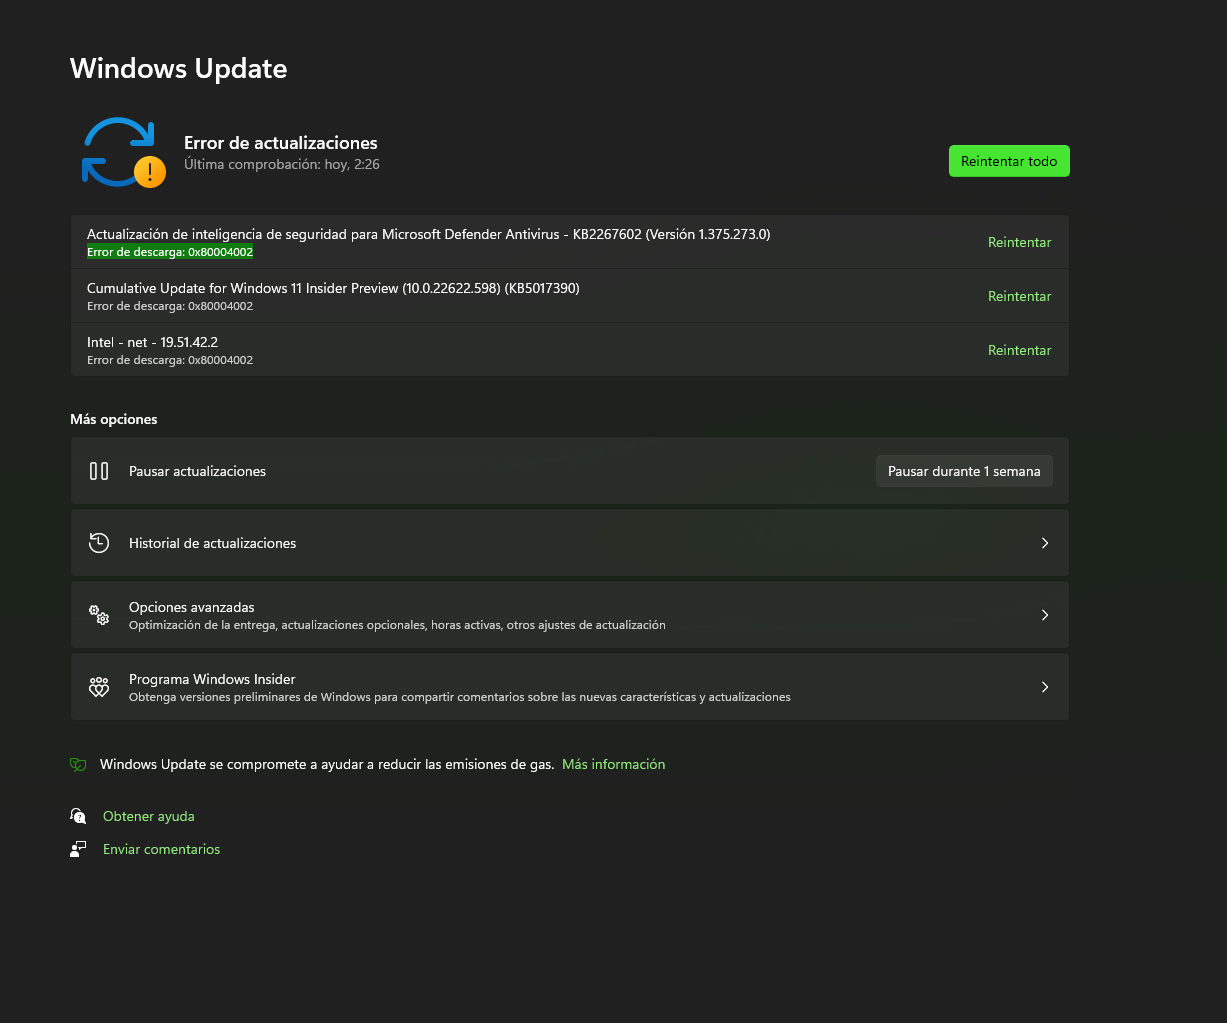The height and width of the screenshot is (1024, 1228).
Task: Open the Obtener ayuda link
Action: 149,816
